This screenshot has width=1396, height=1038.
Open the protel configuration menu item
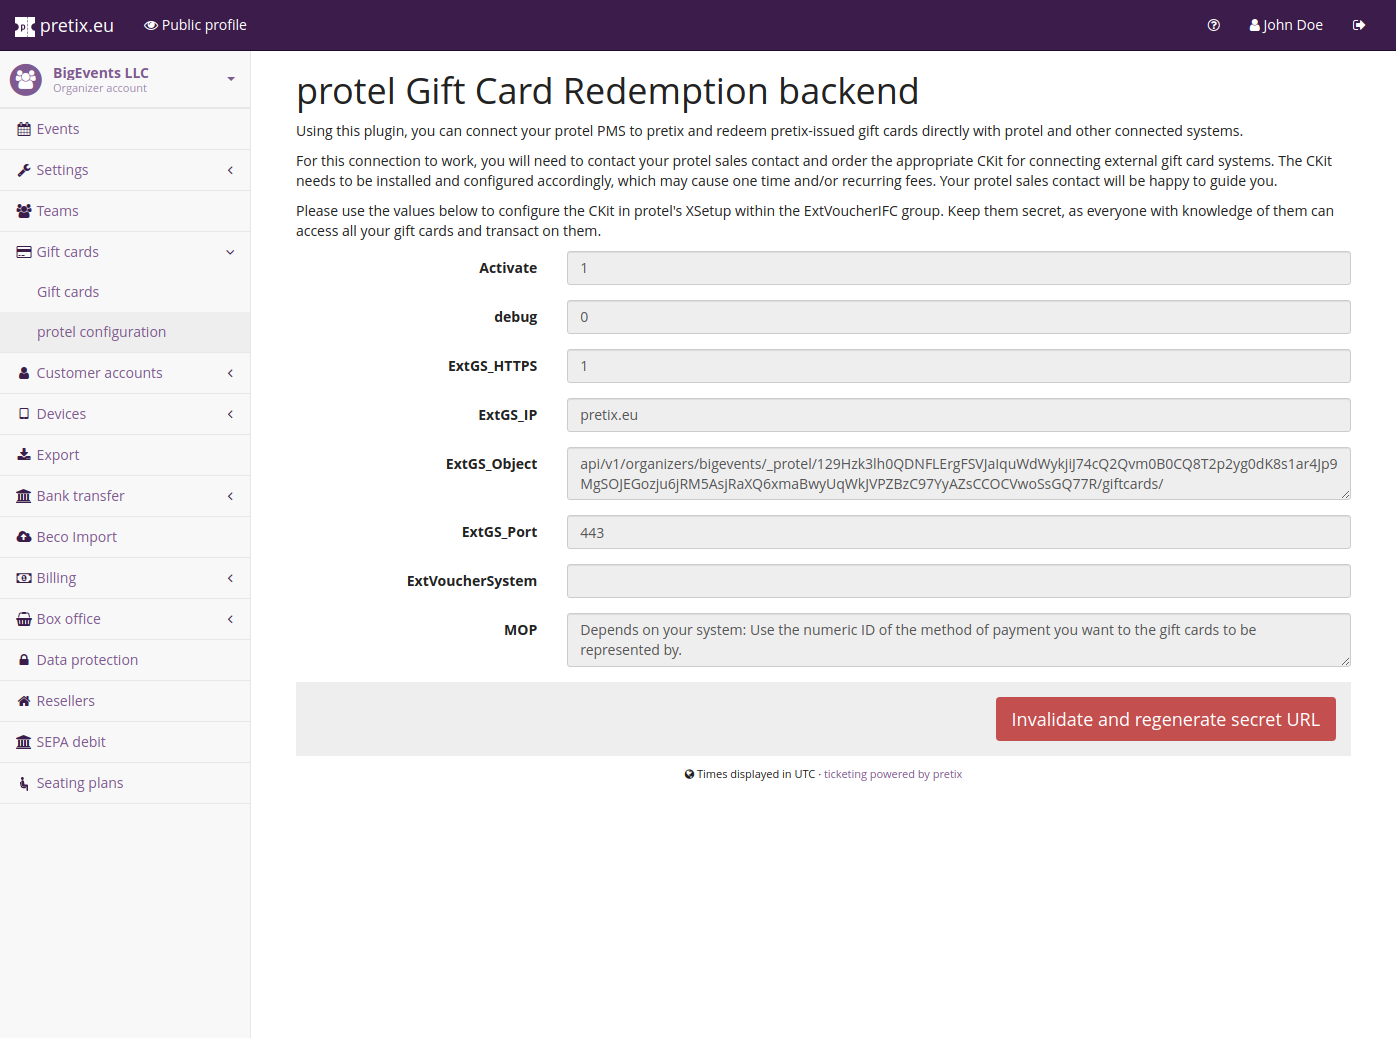click(101, 332)
